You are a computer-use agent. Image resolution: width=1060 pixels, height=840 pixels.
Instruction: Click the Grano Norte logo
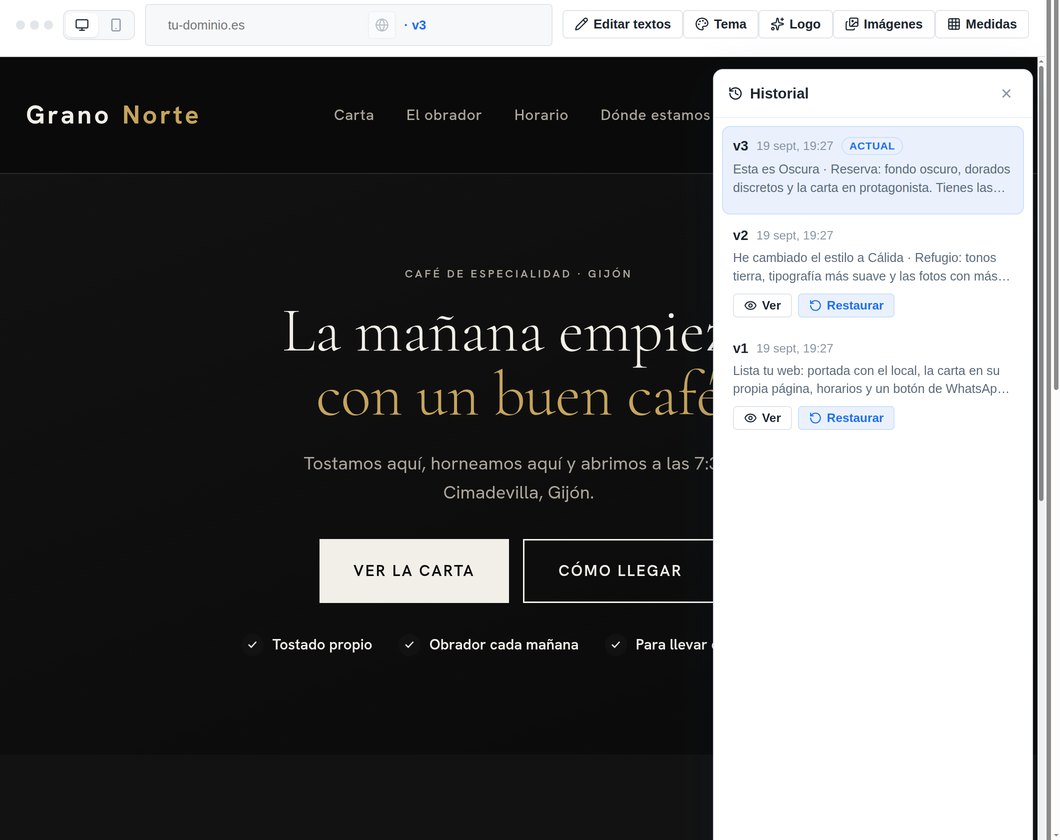(x=112, y=115)
